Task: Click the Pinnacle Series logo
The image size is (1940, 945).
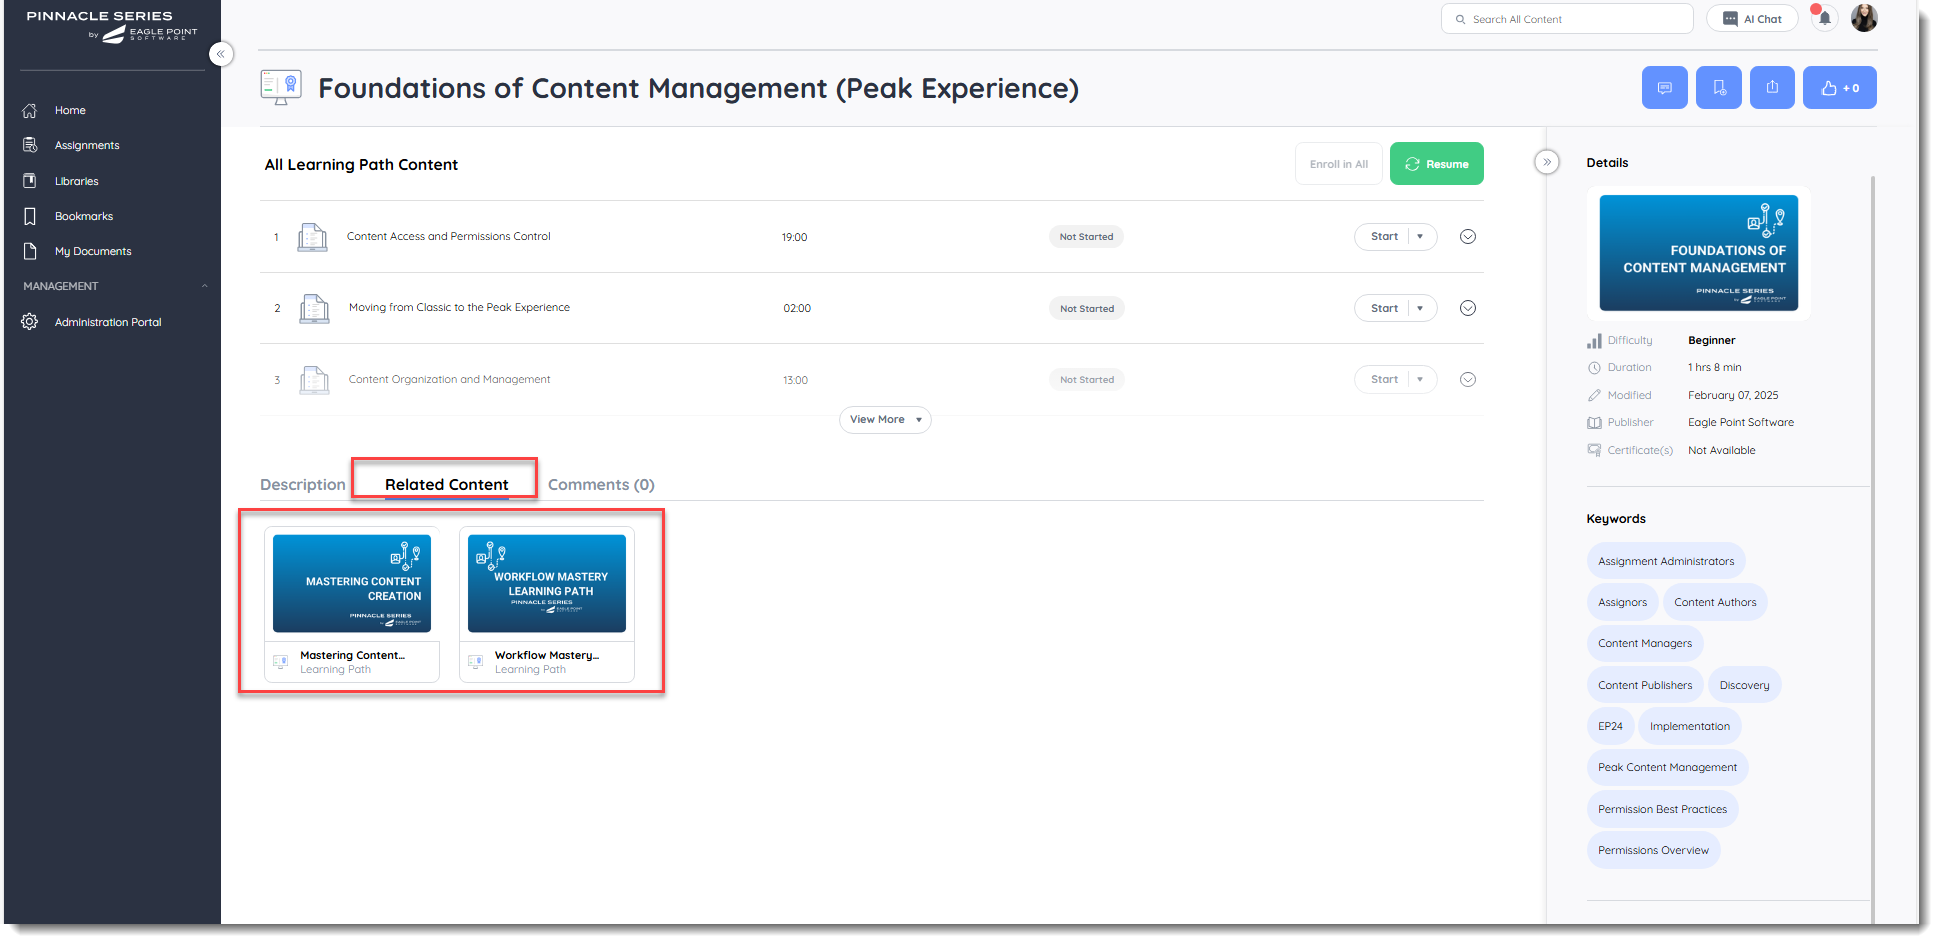Action: 112,26
